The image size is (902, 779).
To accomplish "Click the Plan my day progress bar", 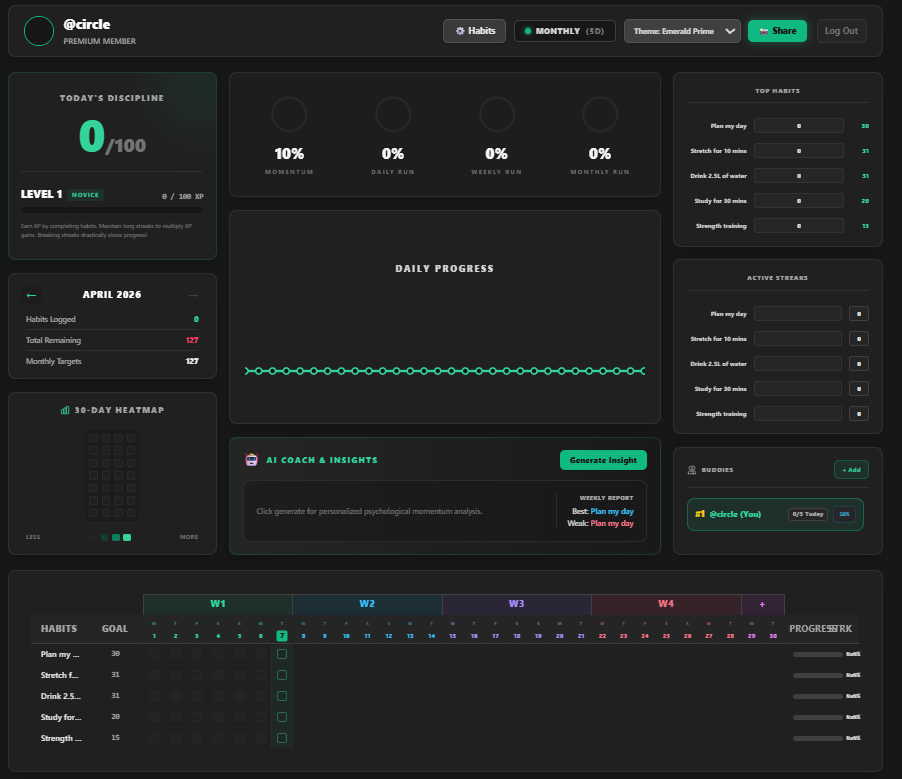I will click(x=817, y=654).
